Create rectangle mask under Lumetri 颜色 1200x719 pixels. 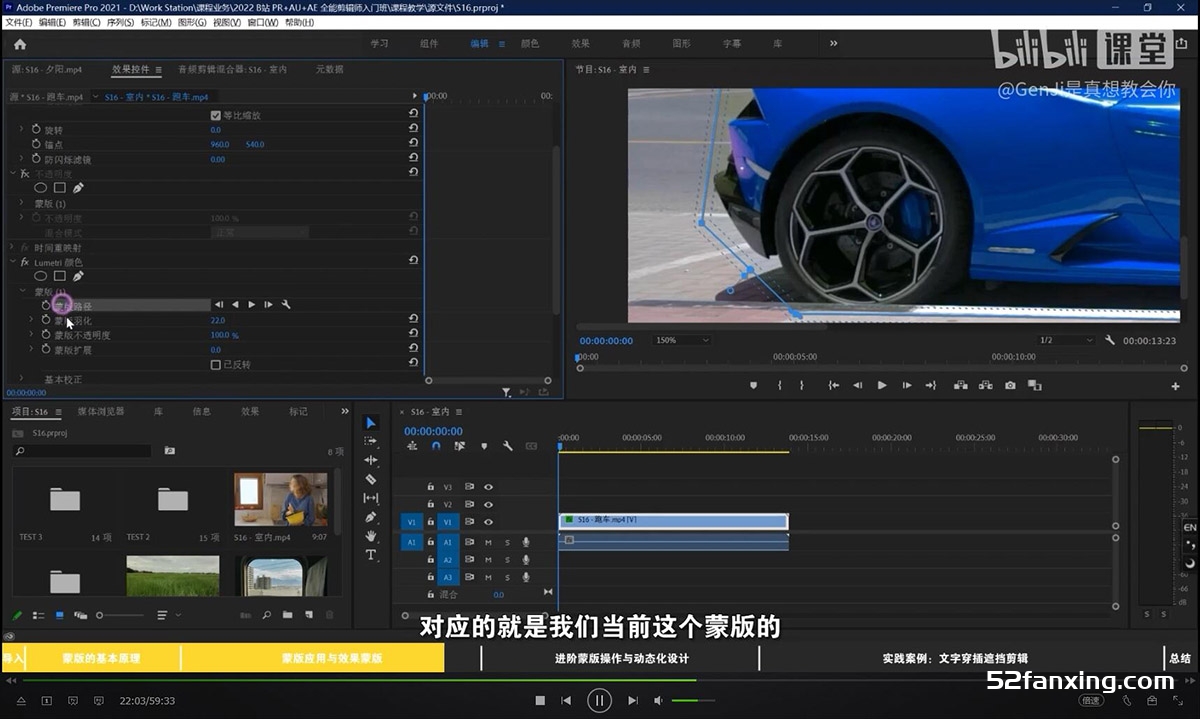coord(60,276)
